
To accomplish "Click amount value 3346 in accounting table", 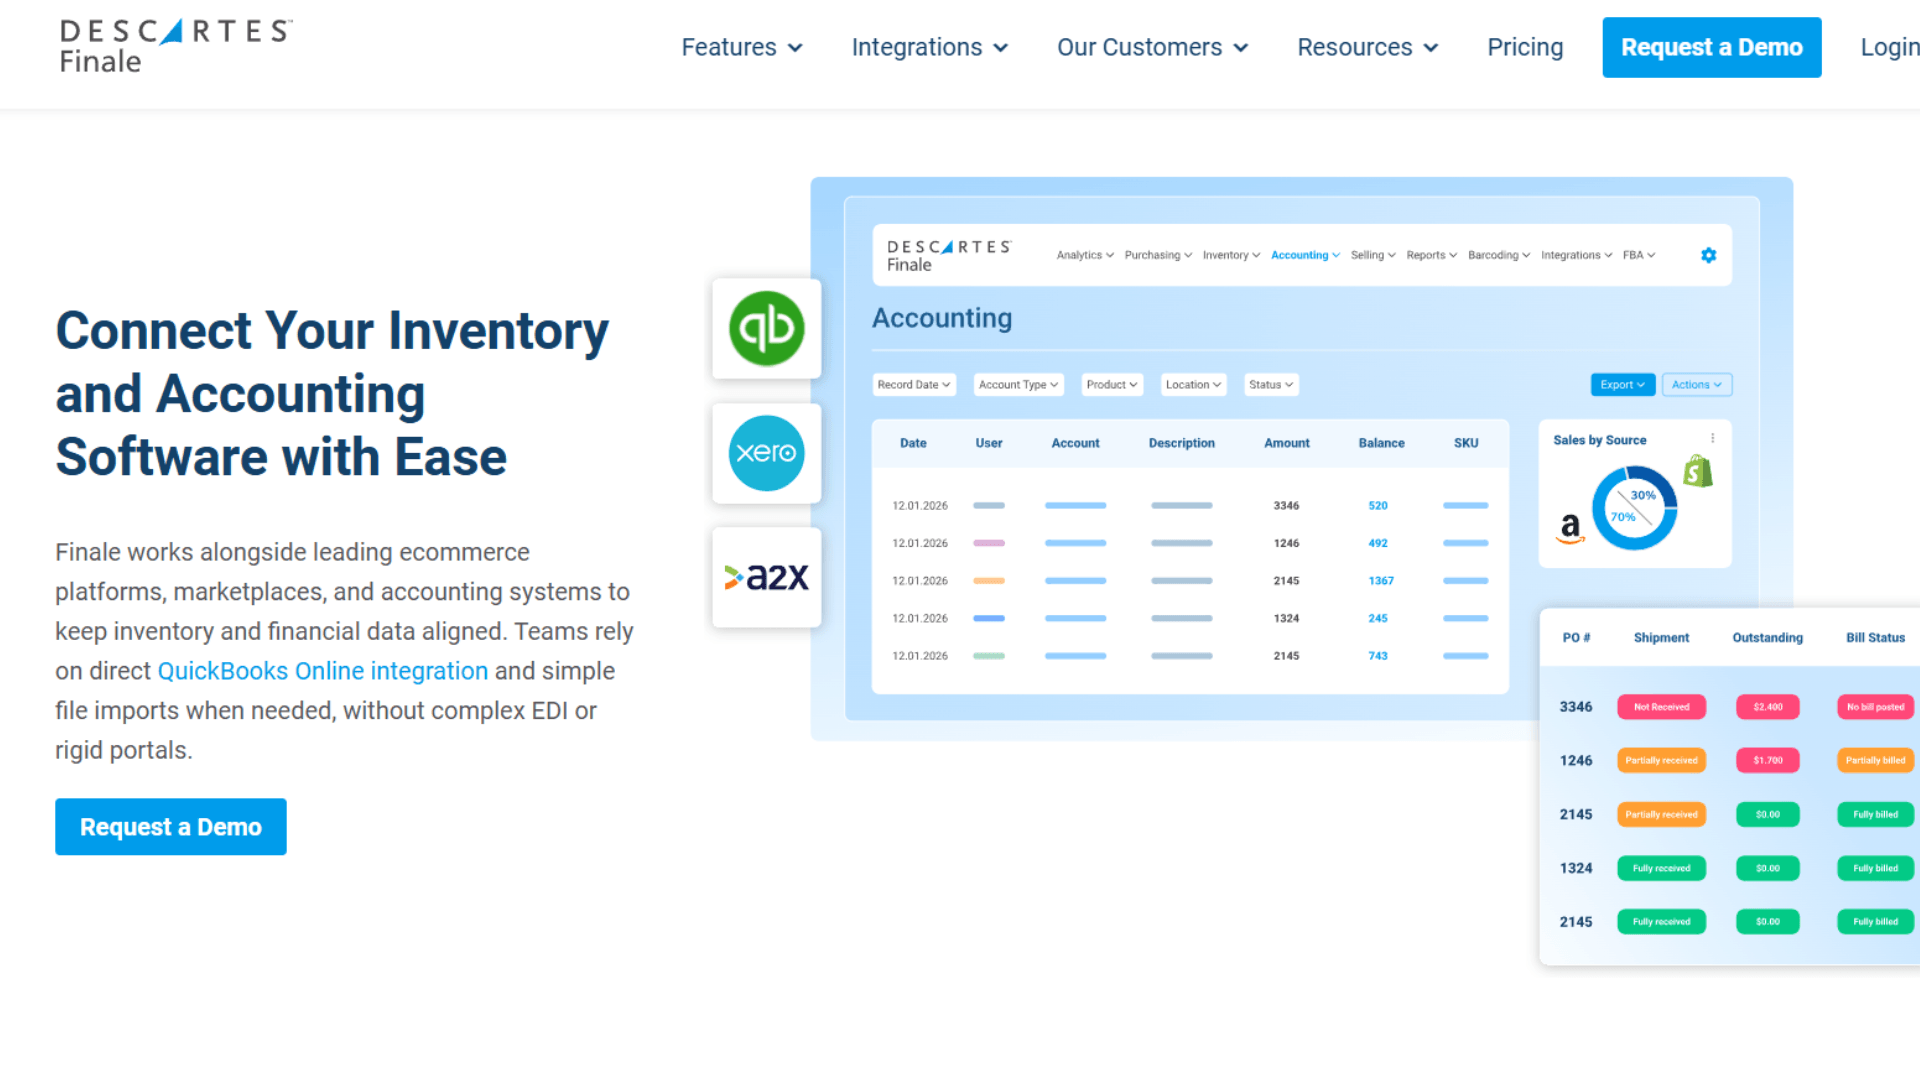I will coord(1286,506).
